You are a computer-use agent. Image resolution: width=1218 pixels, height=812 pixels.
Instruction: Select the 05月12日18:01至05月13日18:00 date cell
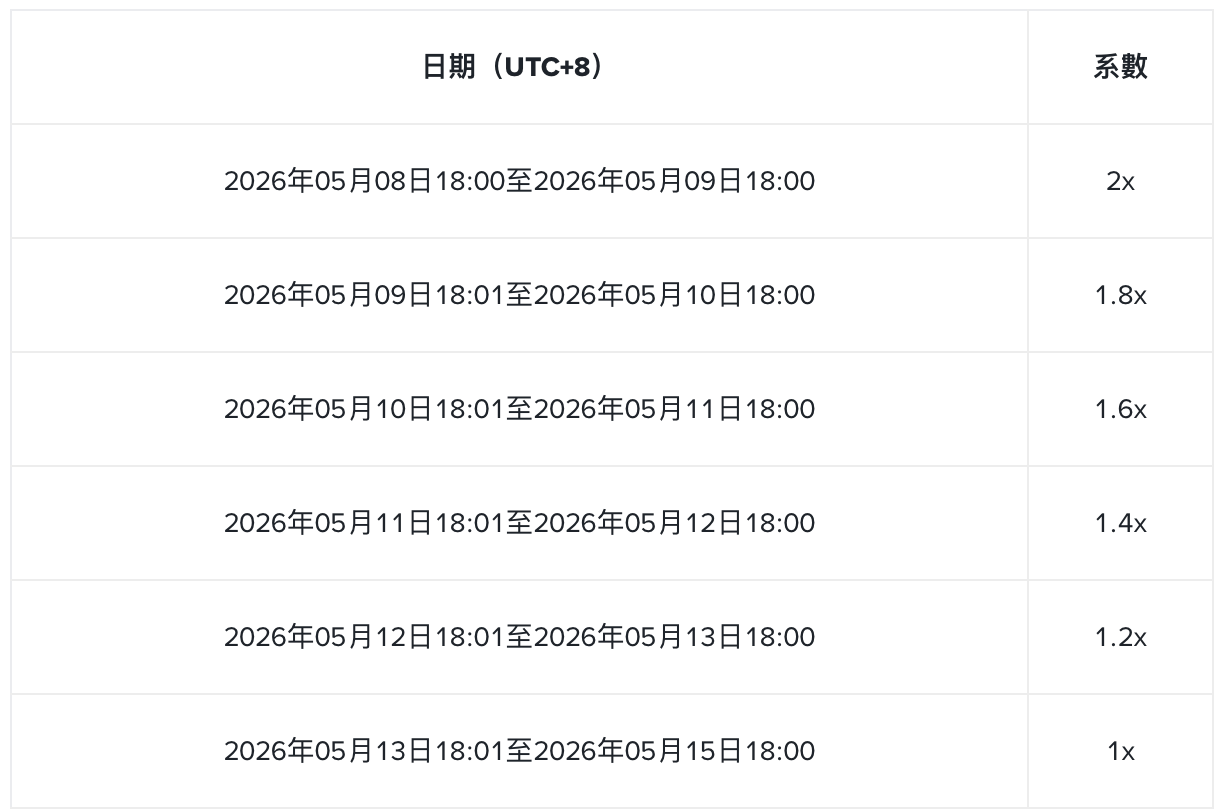click(519, 637)
